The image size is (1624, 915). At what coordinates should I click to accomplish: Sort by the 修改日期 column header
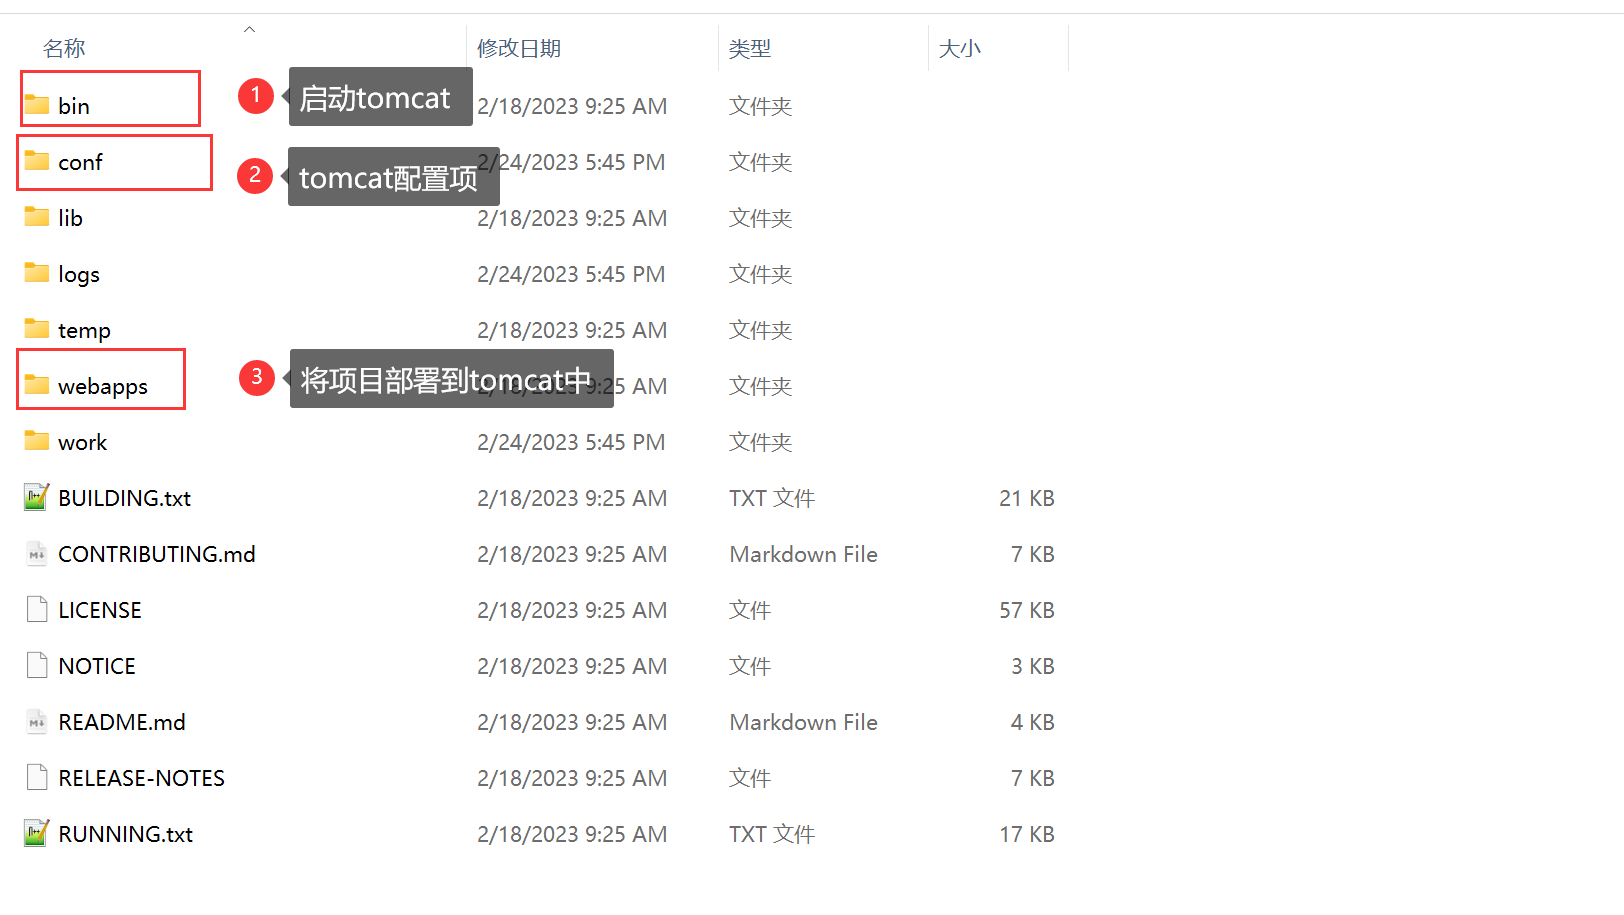tap(518, 48)
